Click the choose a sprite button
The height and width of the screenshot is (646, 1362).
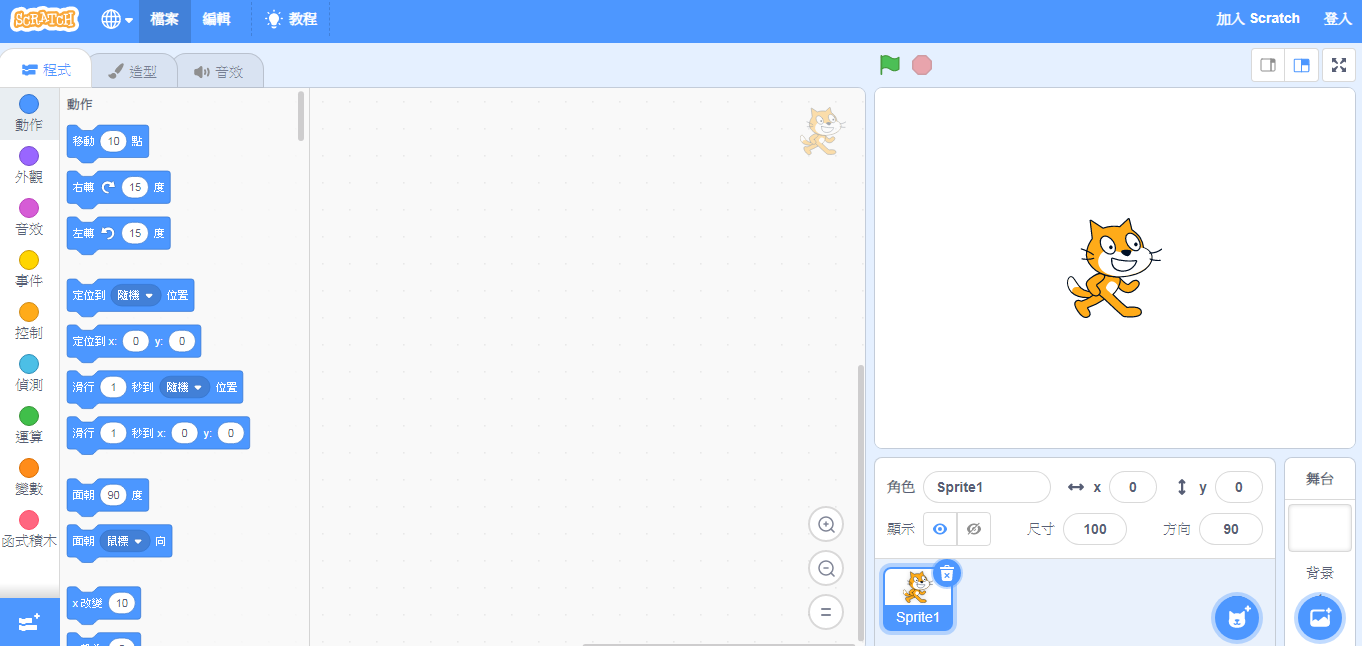click(1237, 618)
